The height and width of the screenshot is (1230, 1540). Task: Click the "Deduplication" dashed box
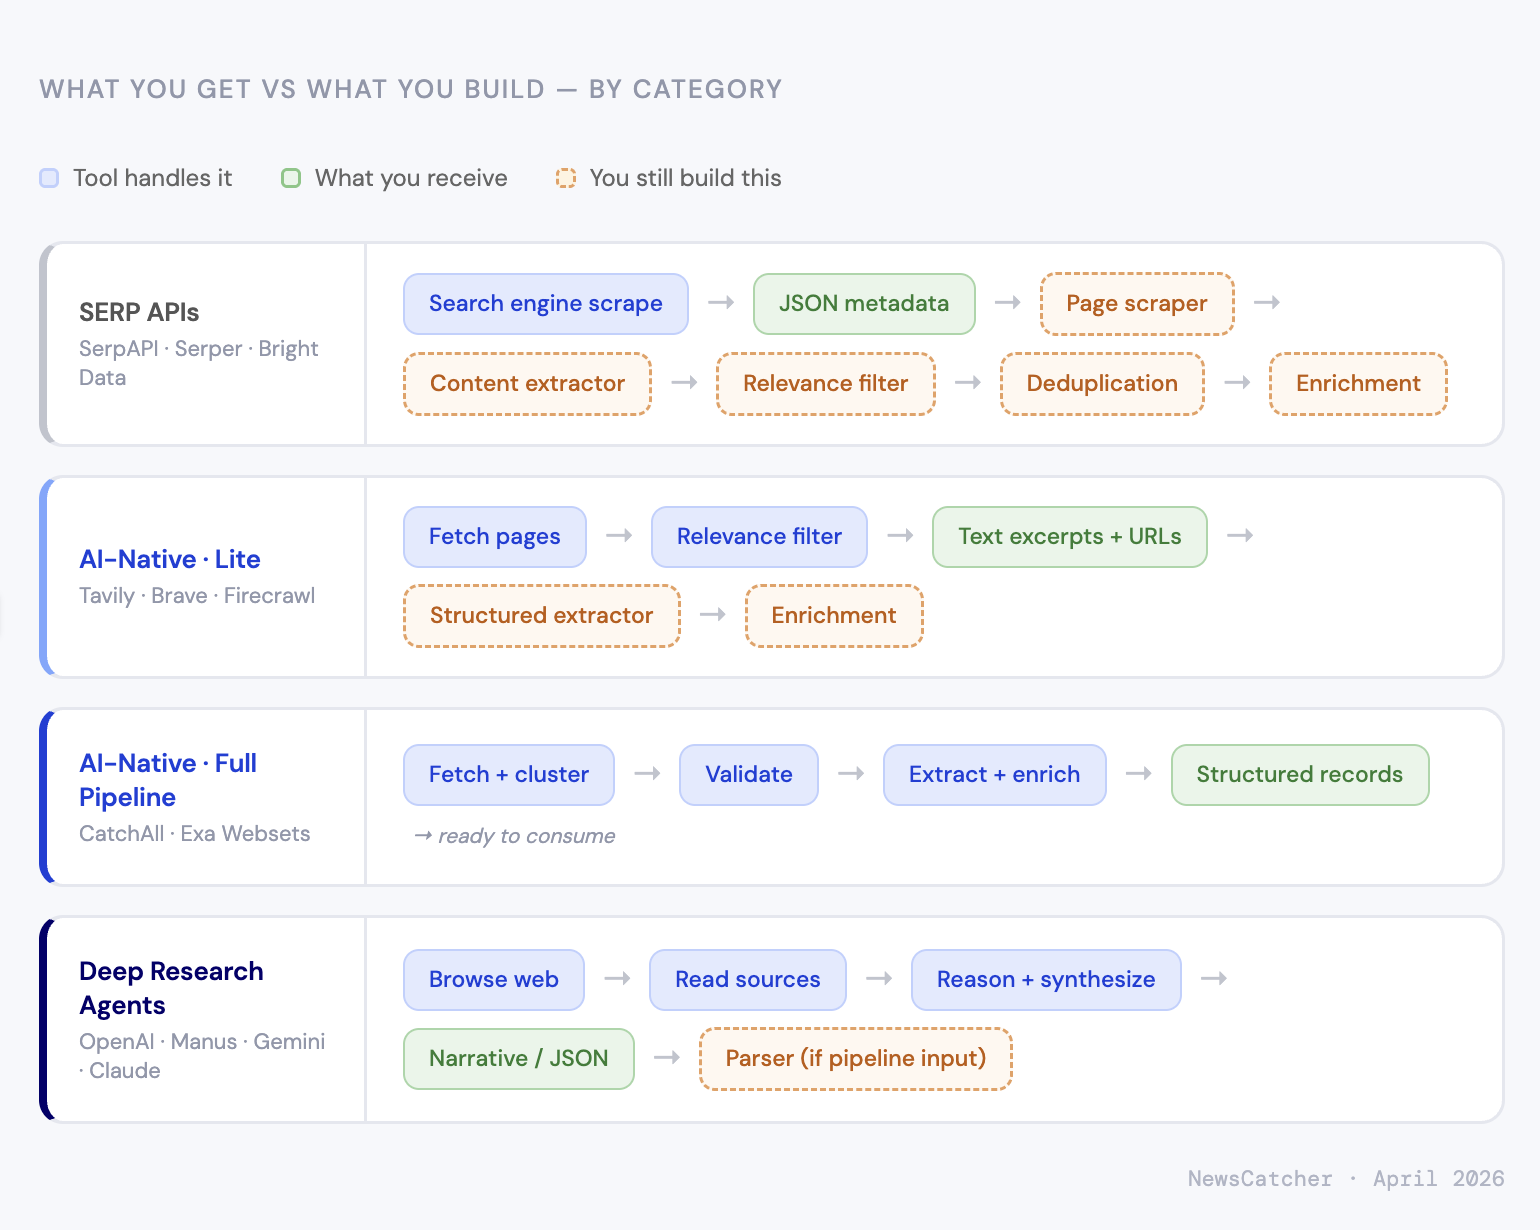coord(1102,384)
